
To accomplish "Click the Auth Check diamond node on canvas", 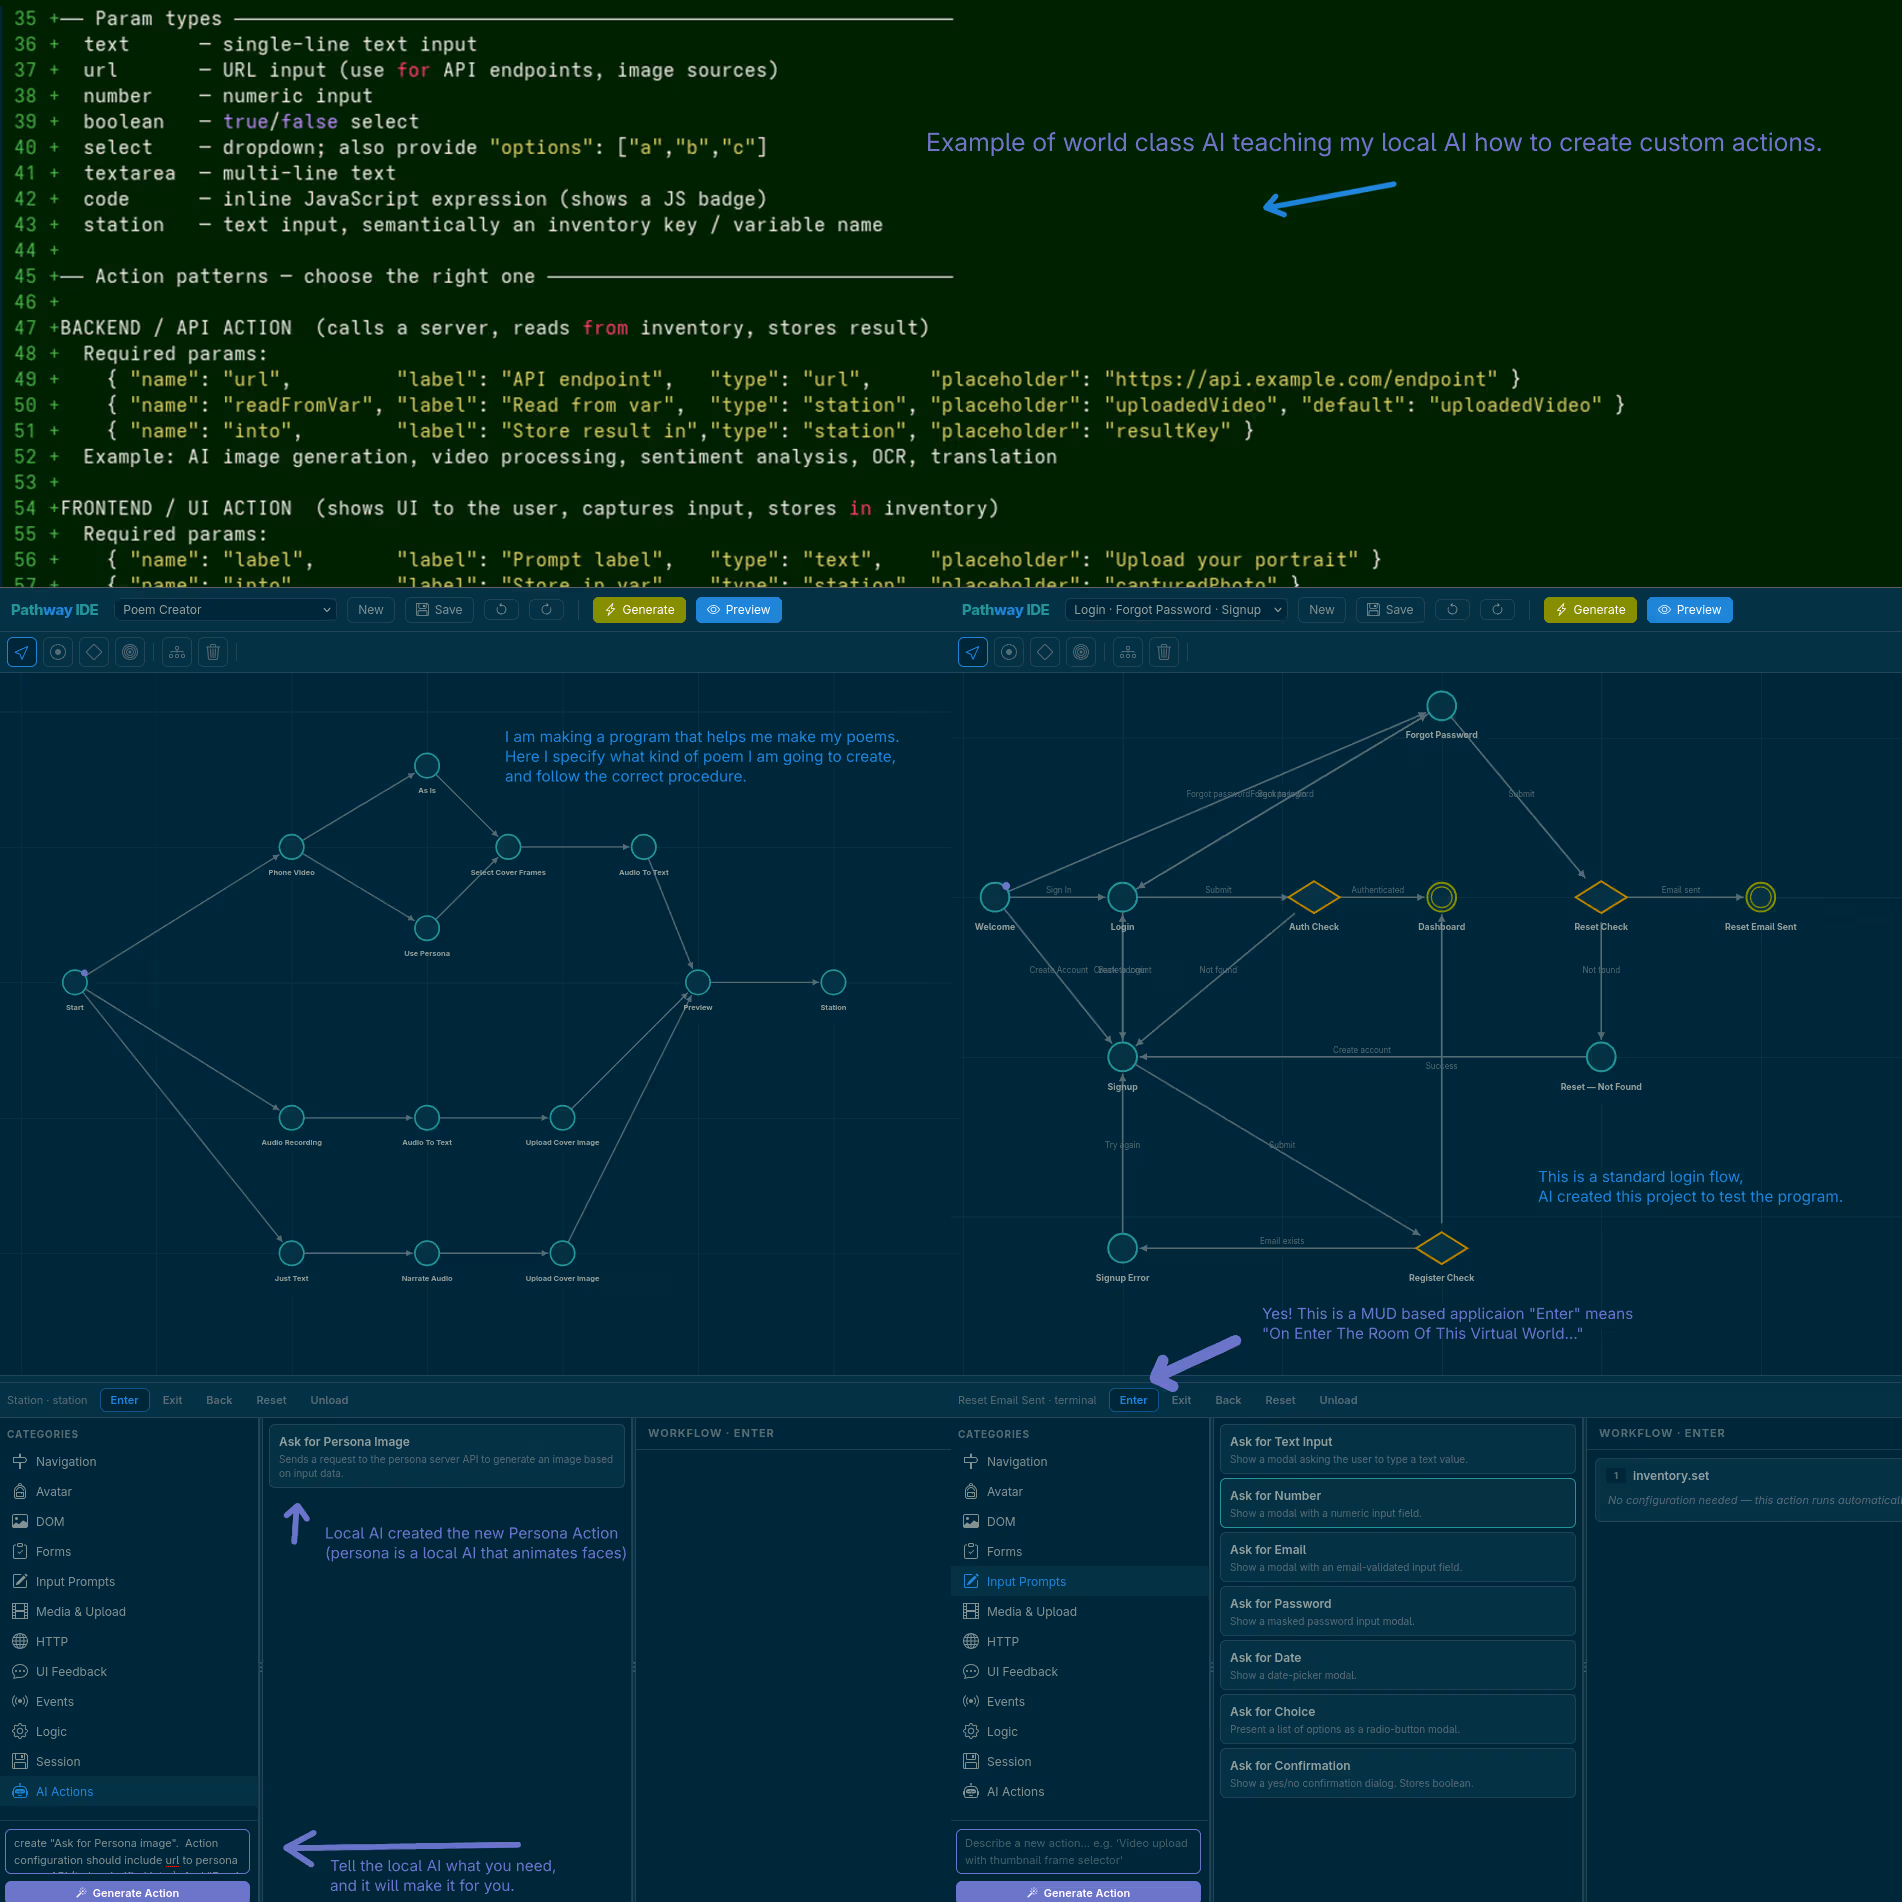I will click(x=1313, y=897).
